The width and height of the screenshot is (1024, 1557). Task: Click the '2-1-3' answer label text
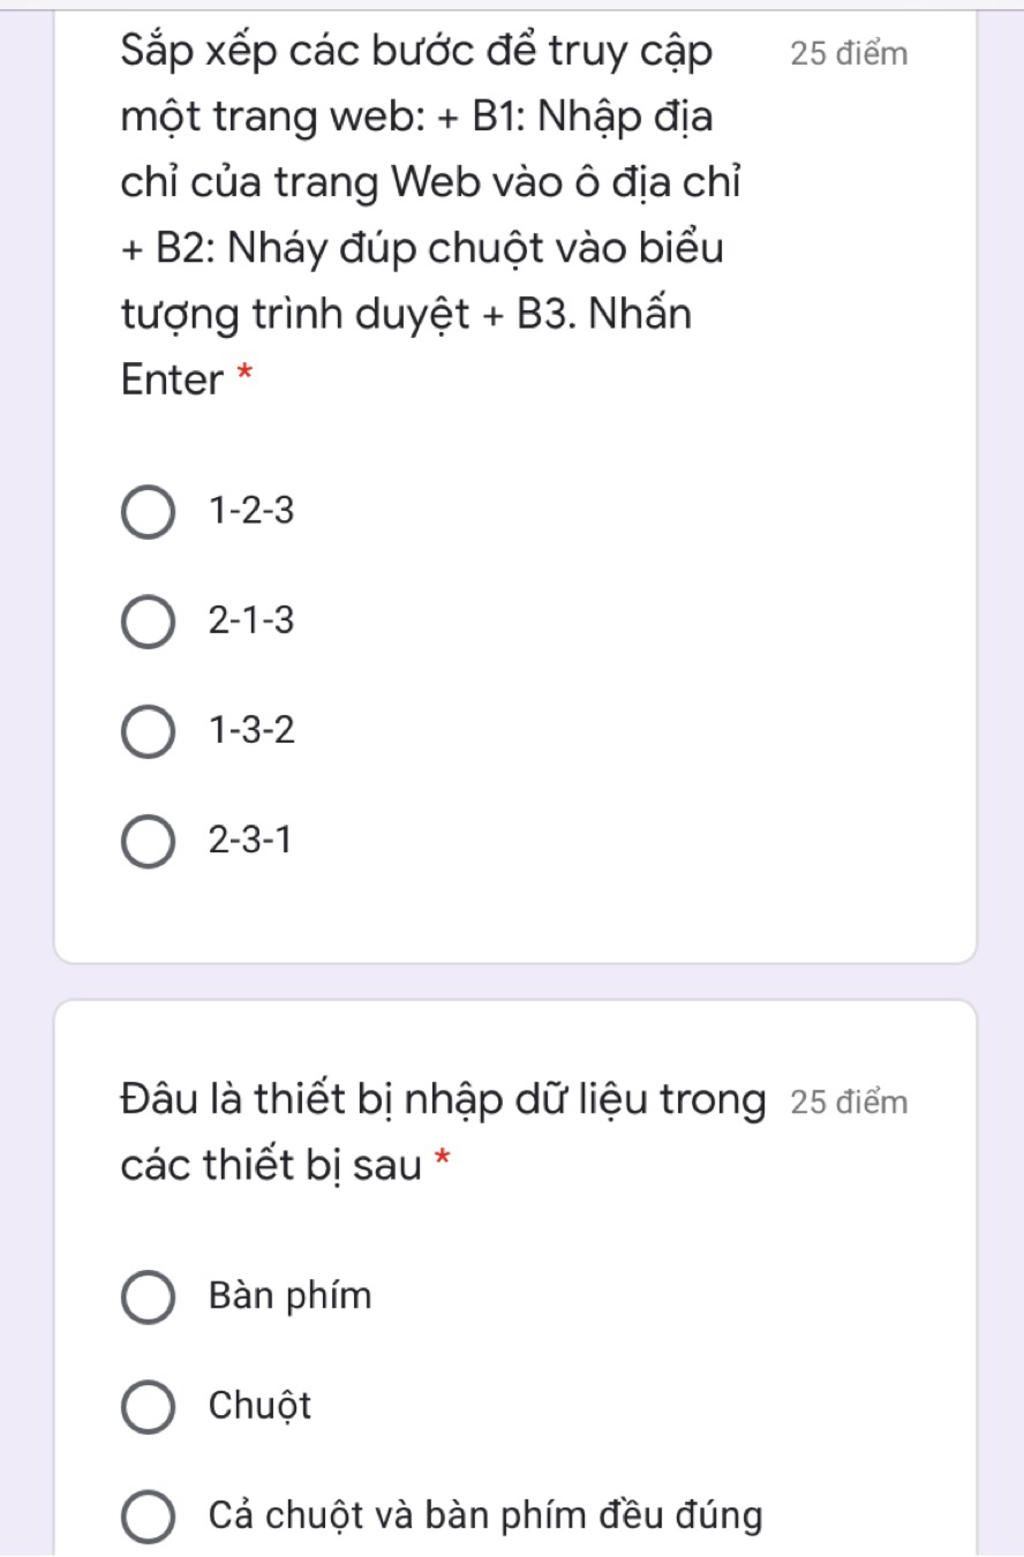click(x=251, y=621)
